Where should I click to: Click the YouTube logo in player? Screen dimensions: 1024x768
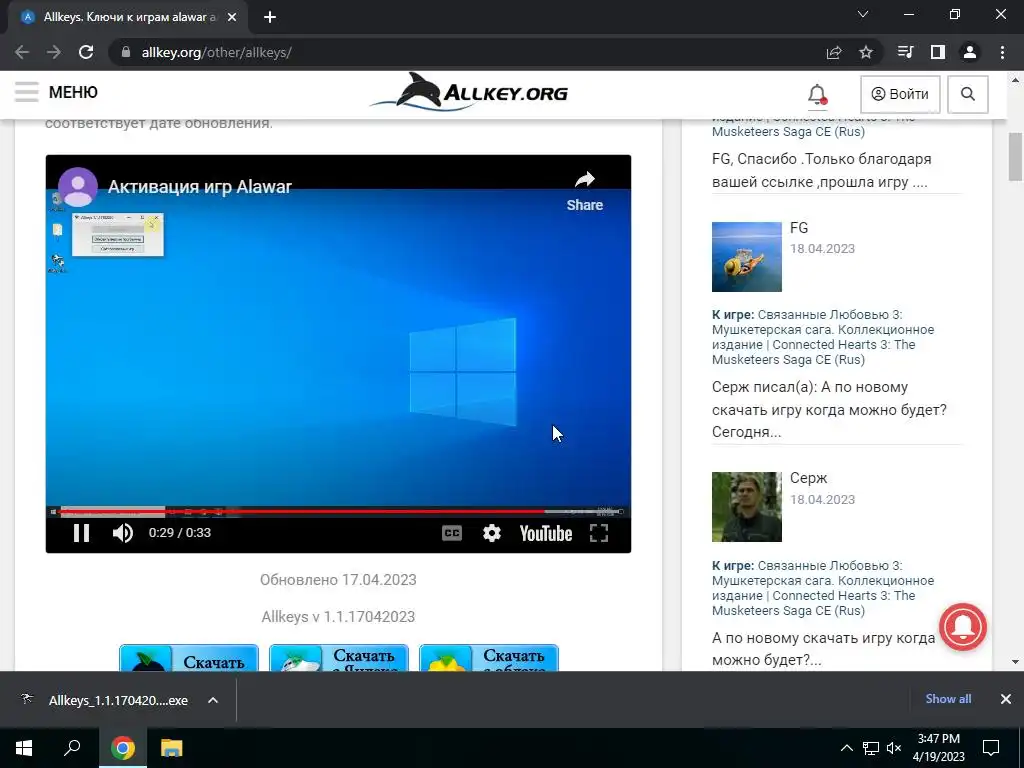(x=546, y=534)
